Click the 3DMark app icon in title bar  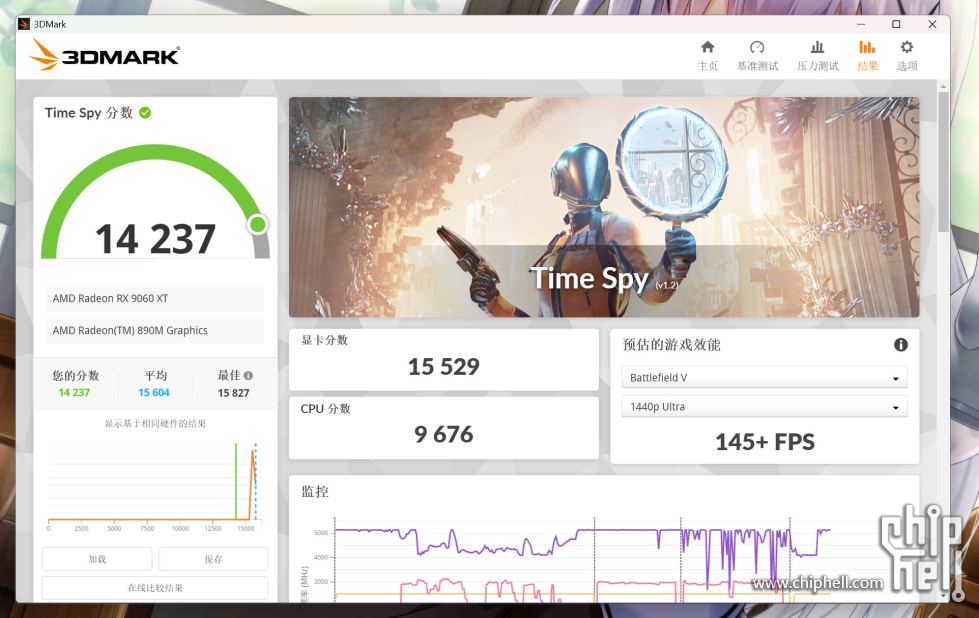[x=24, y=24]
